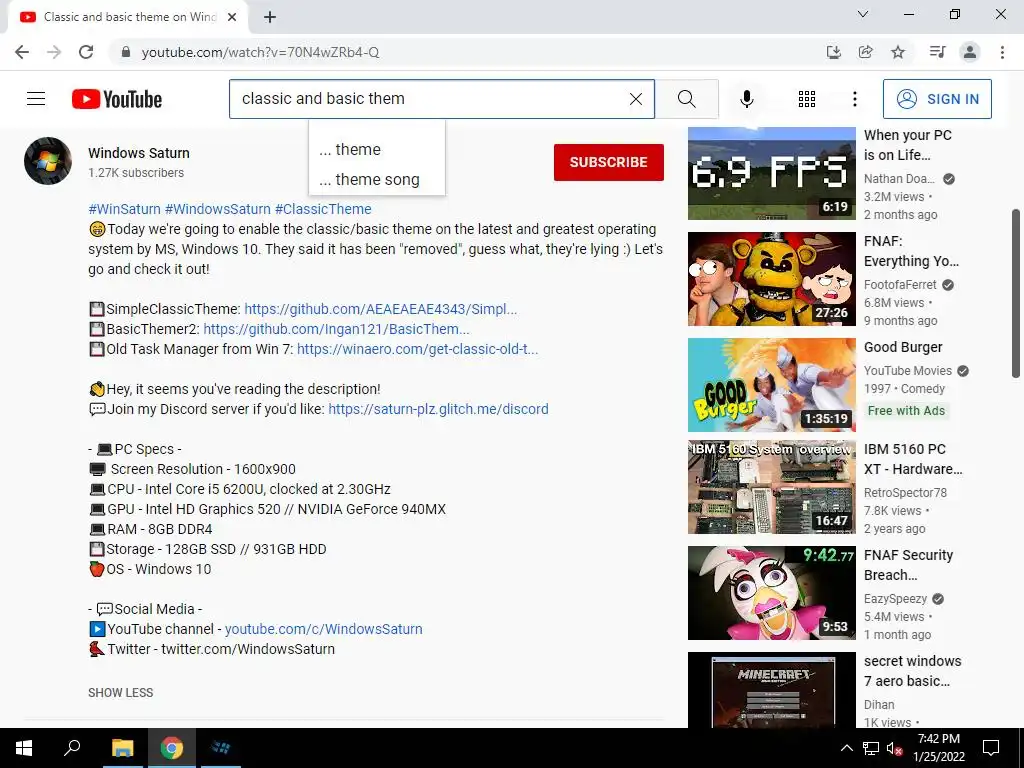Open Chrome profile avatar
Screen dimensions: 1024x768
[970, 52]
